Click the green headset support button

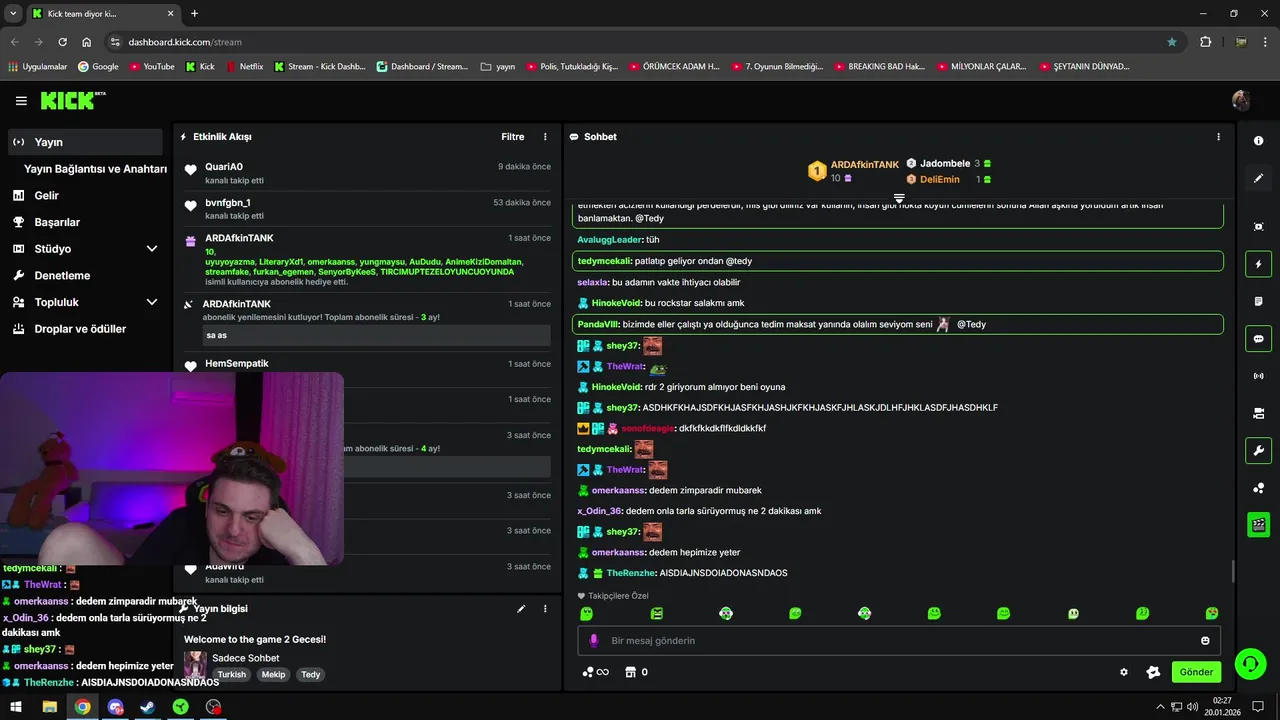[x=1249, y=663]
